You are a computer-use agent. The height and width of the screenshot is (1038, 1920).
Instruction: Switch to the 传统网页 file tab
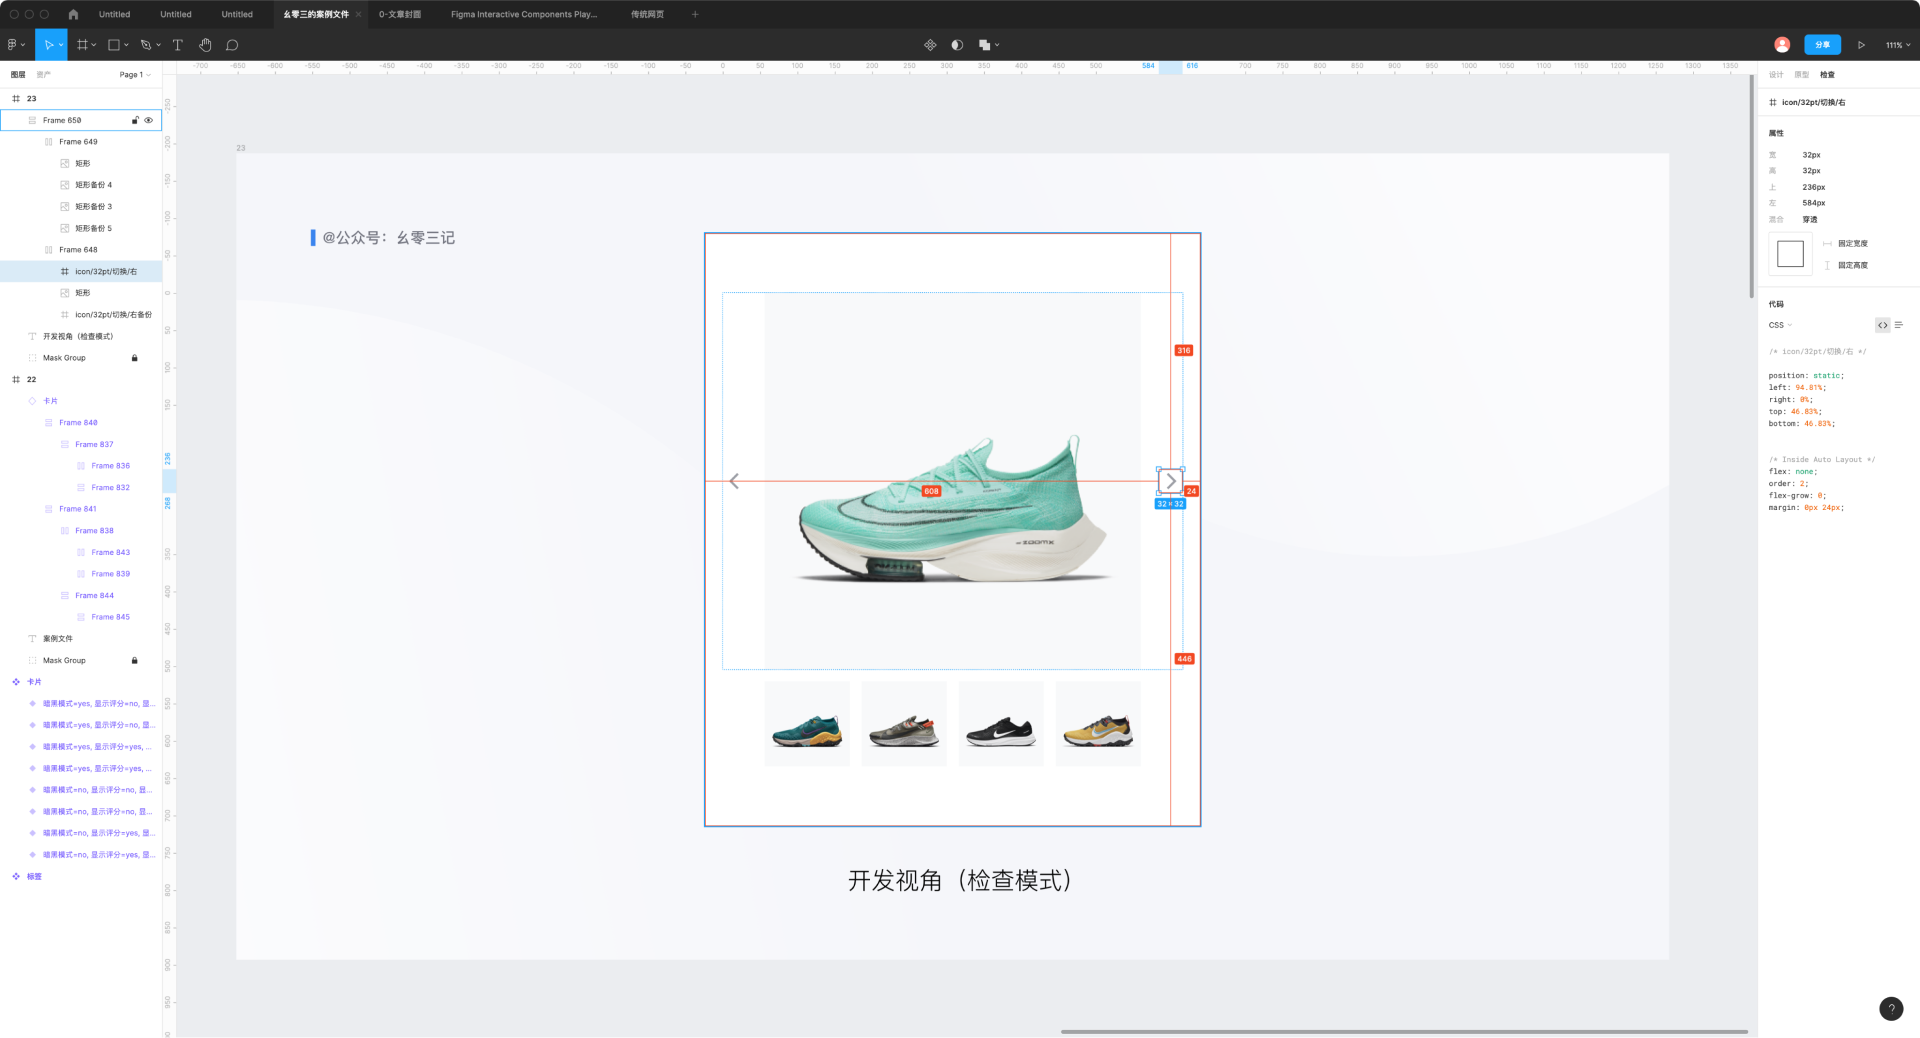click(x=647, y=14)
